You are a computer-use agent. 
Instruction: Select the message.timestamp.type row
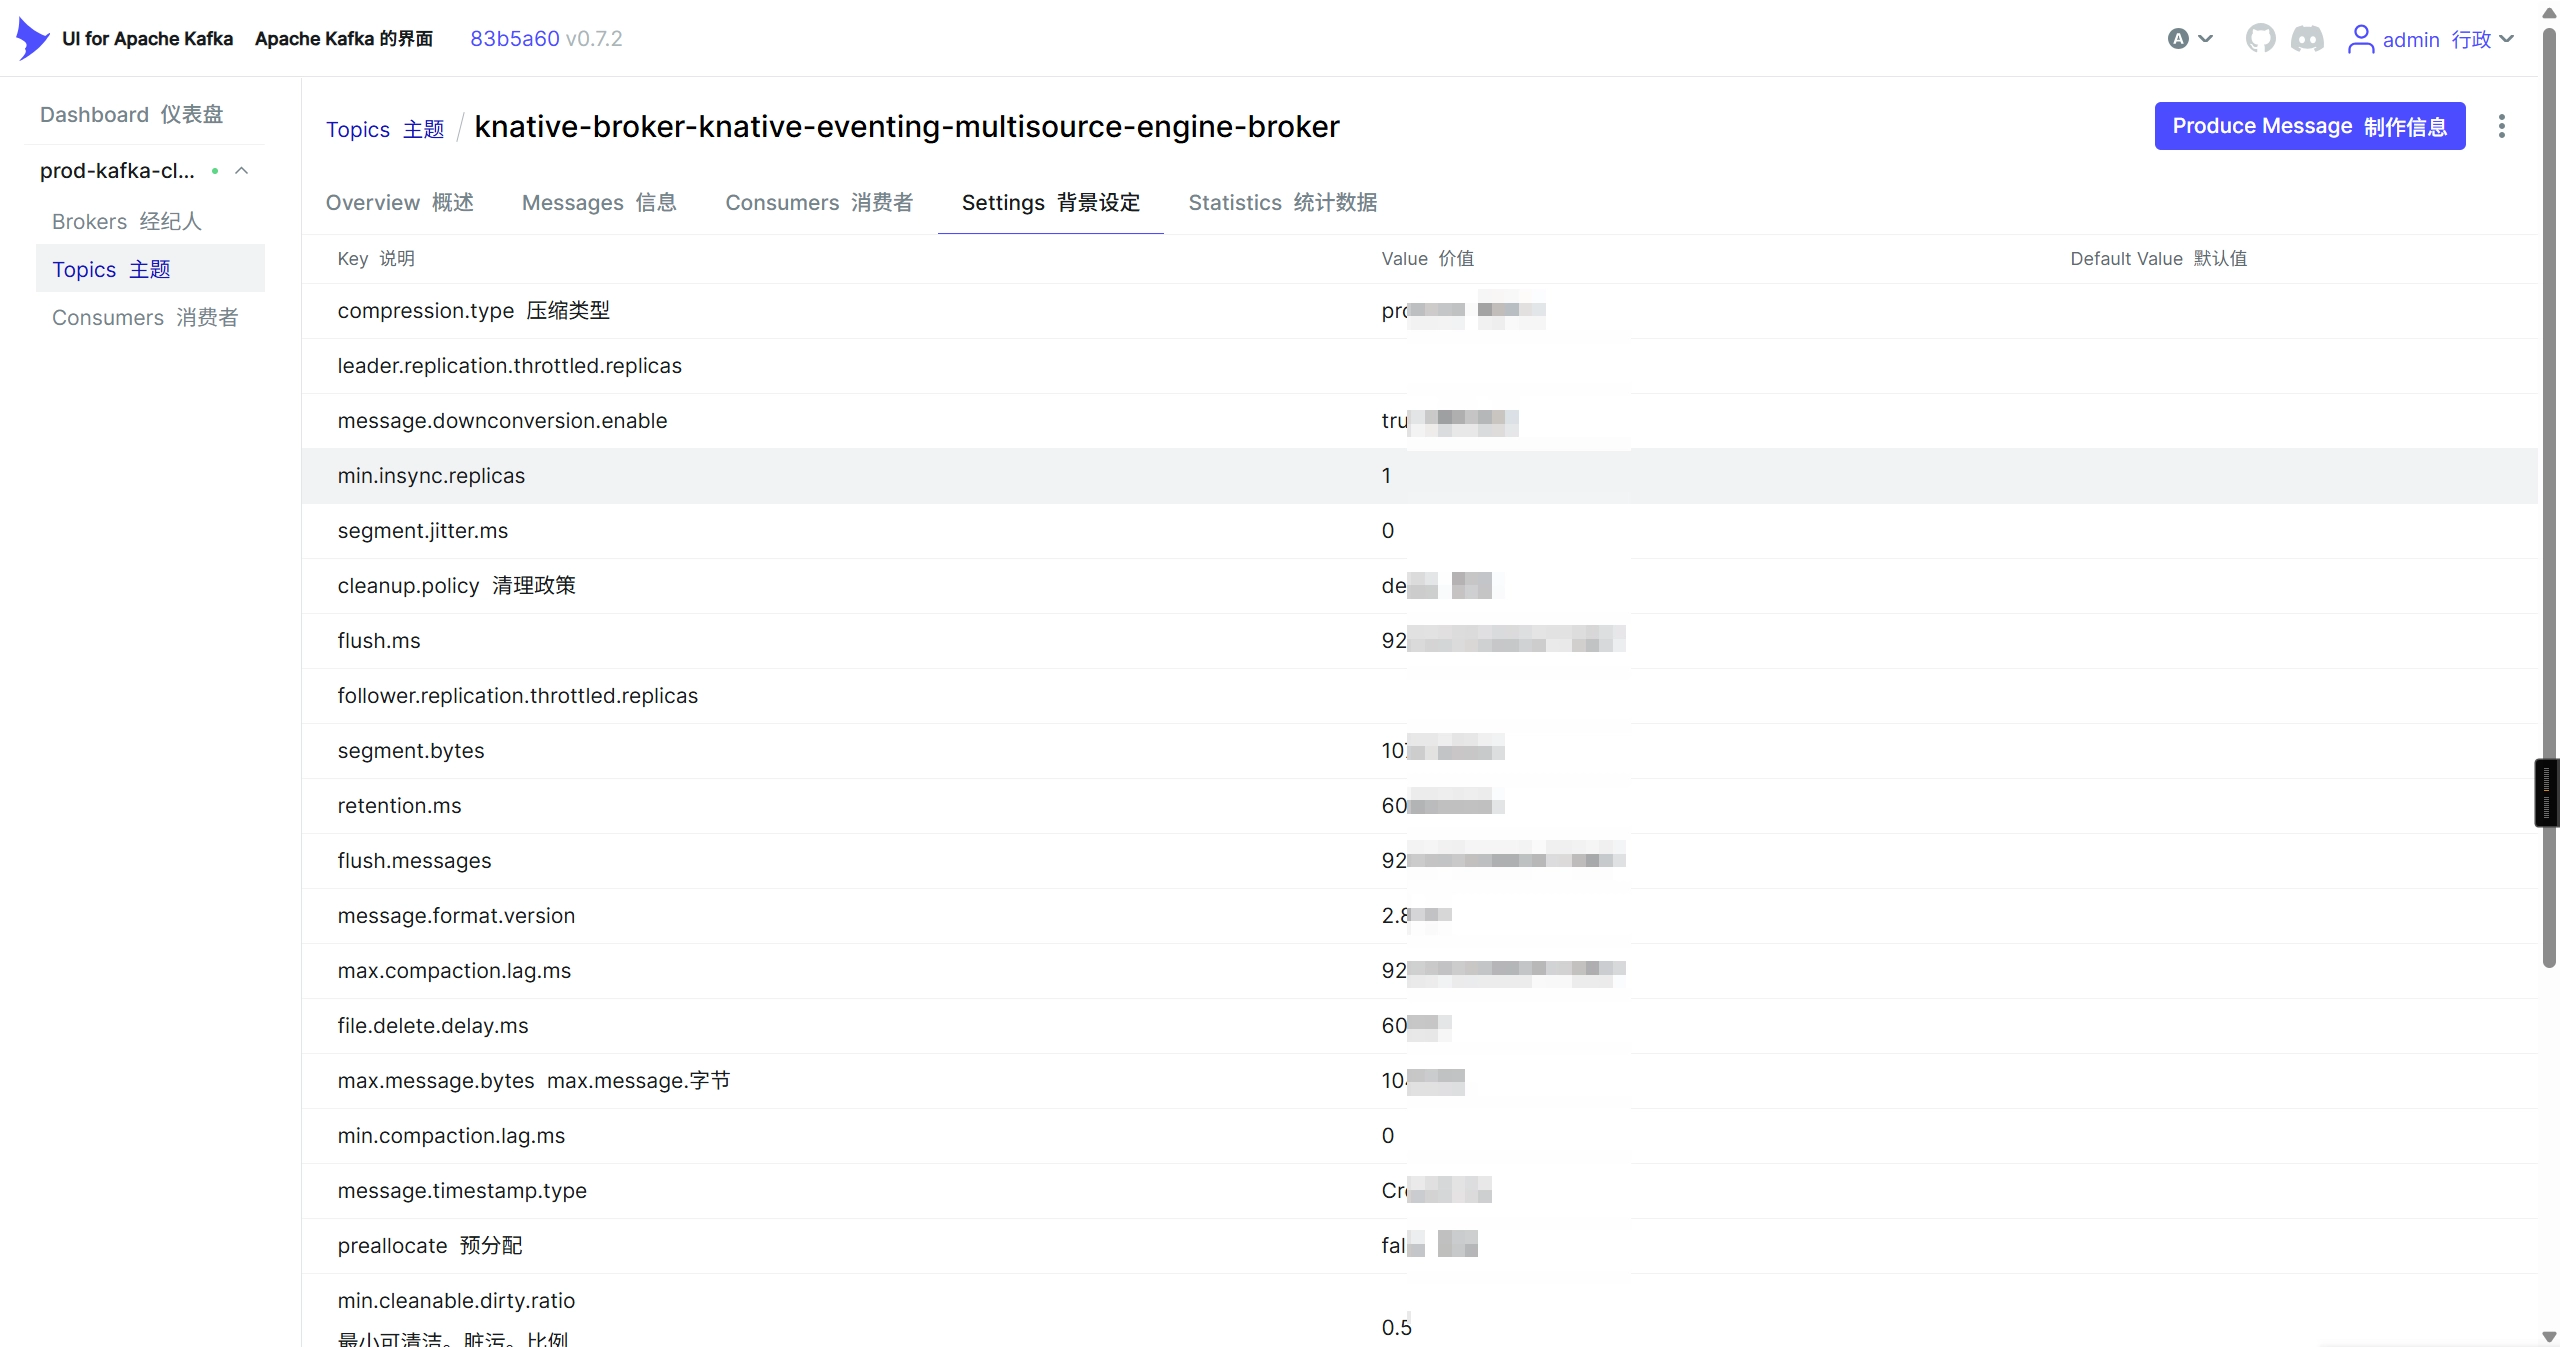pyautogui.click(x=1420, y=1191)
